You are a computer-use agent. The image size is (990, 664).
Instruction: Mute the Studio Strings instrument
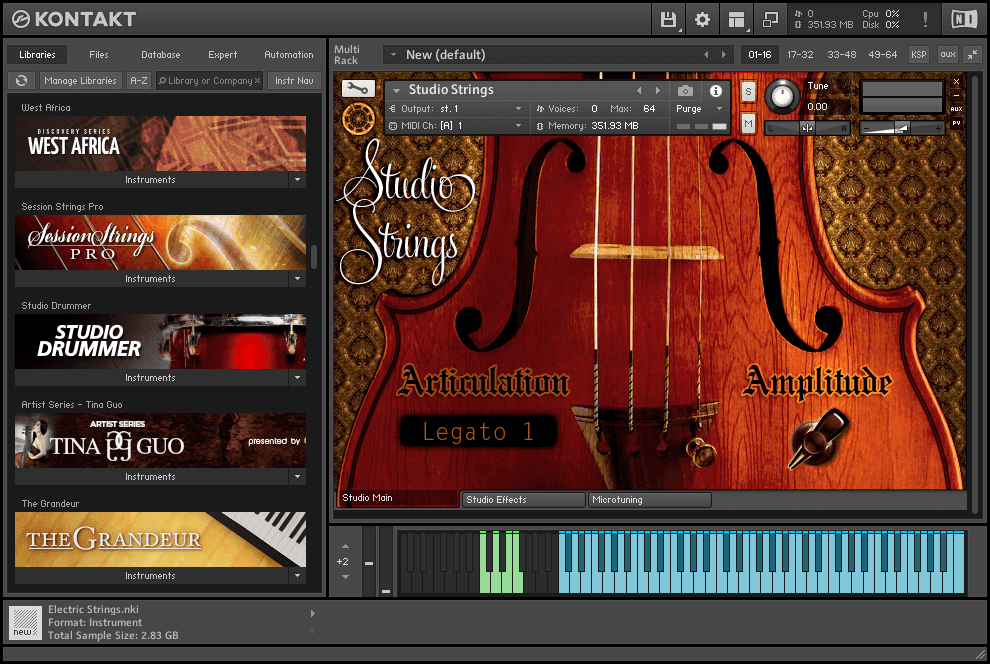click(x=748, y=123)
